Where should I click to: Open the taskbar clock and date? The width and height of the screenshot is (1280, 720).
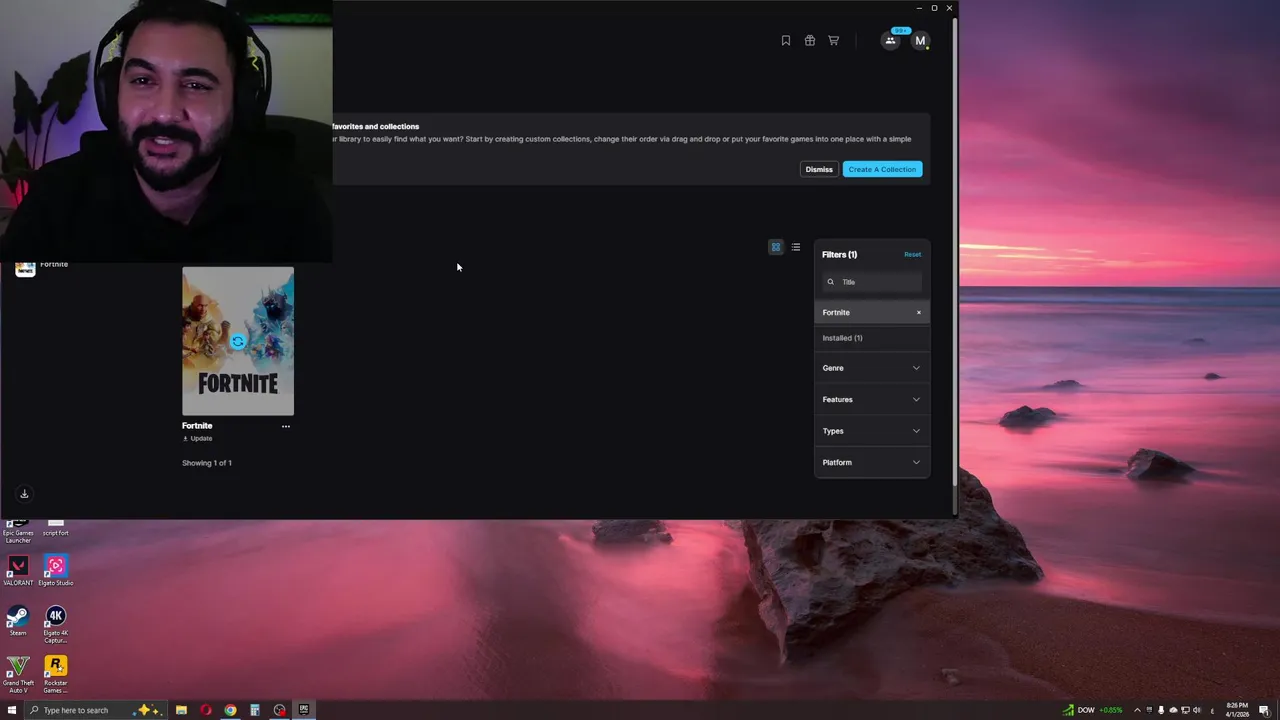[1237, 710]
